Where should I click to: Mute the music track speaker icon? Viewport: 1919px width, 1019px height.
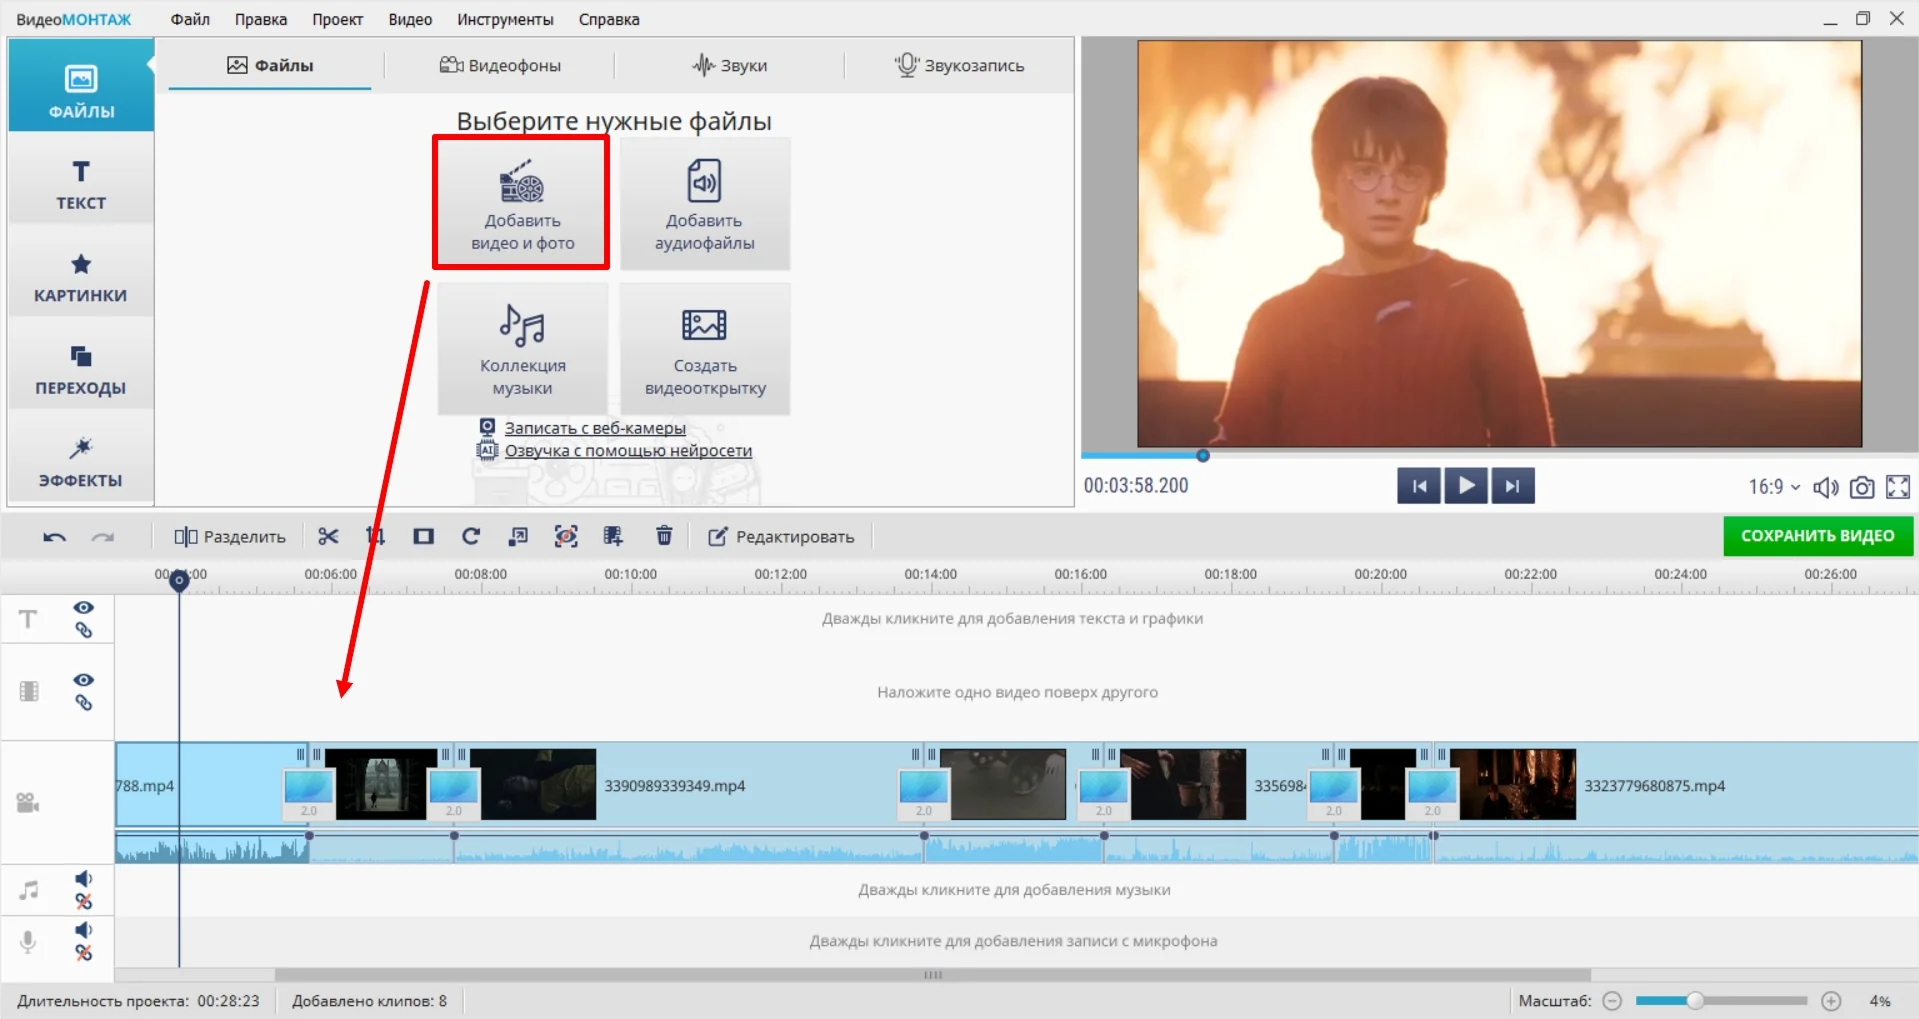tap(84, 879)
